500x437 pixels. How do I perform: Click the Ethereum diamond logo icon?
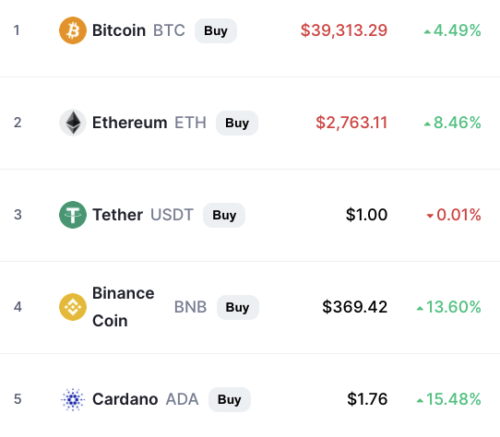click(x=73, y=123)
